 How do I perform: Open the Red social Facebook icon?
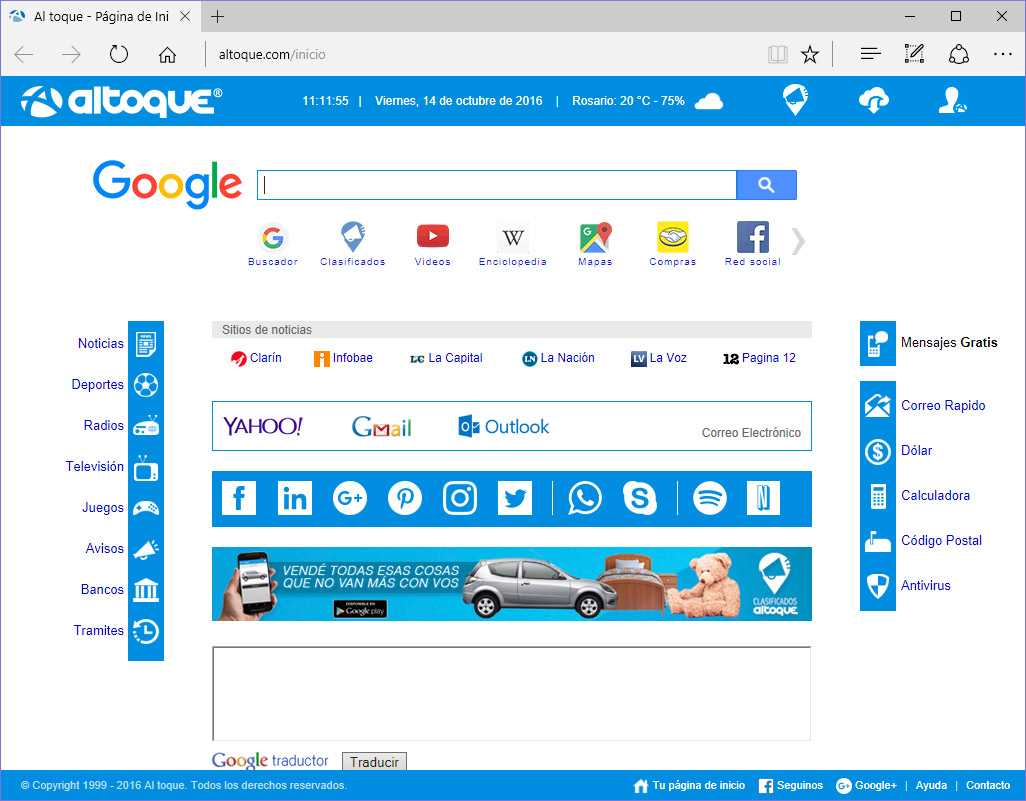(x=752, y=237)
